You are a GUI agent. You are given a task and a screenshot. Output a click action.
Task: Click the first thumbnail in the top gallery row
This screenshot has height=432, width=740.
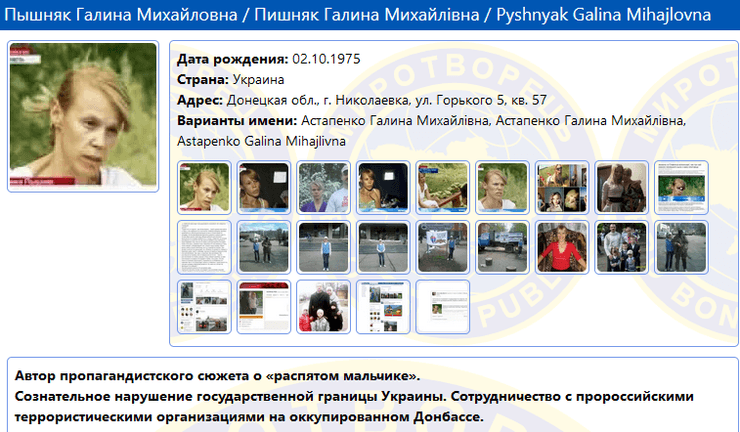point(204,188)
